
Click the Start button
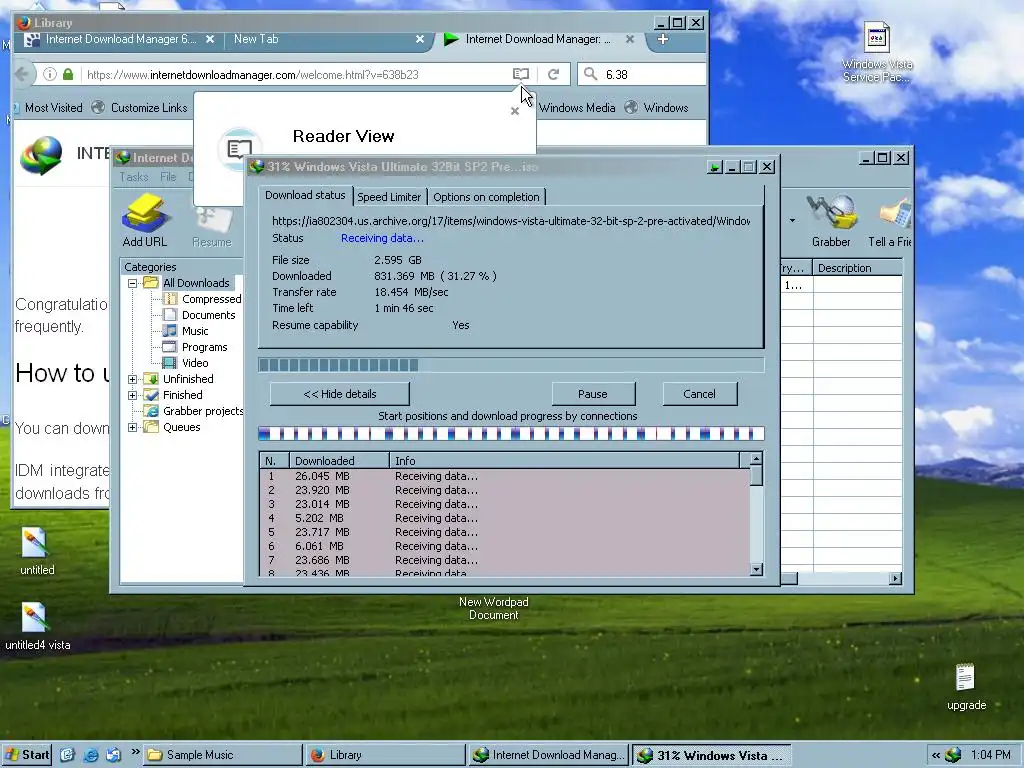(x=27, y=755)
